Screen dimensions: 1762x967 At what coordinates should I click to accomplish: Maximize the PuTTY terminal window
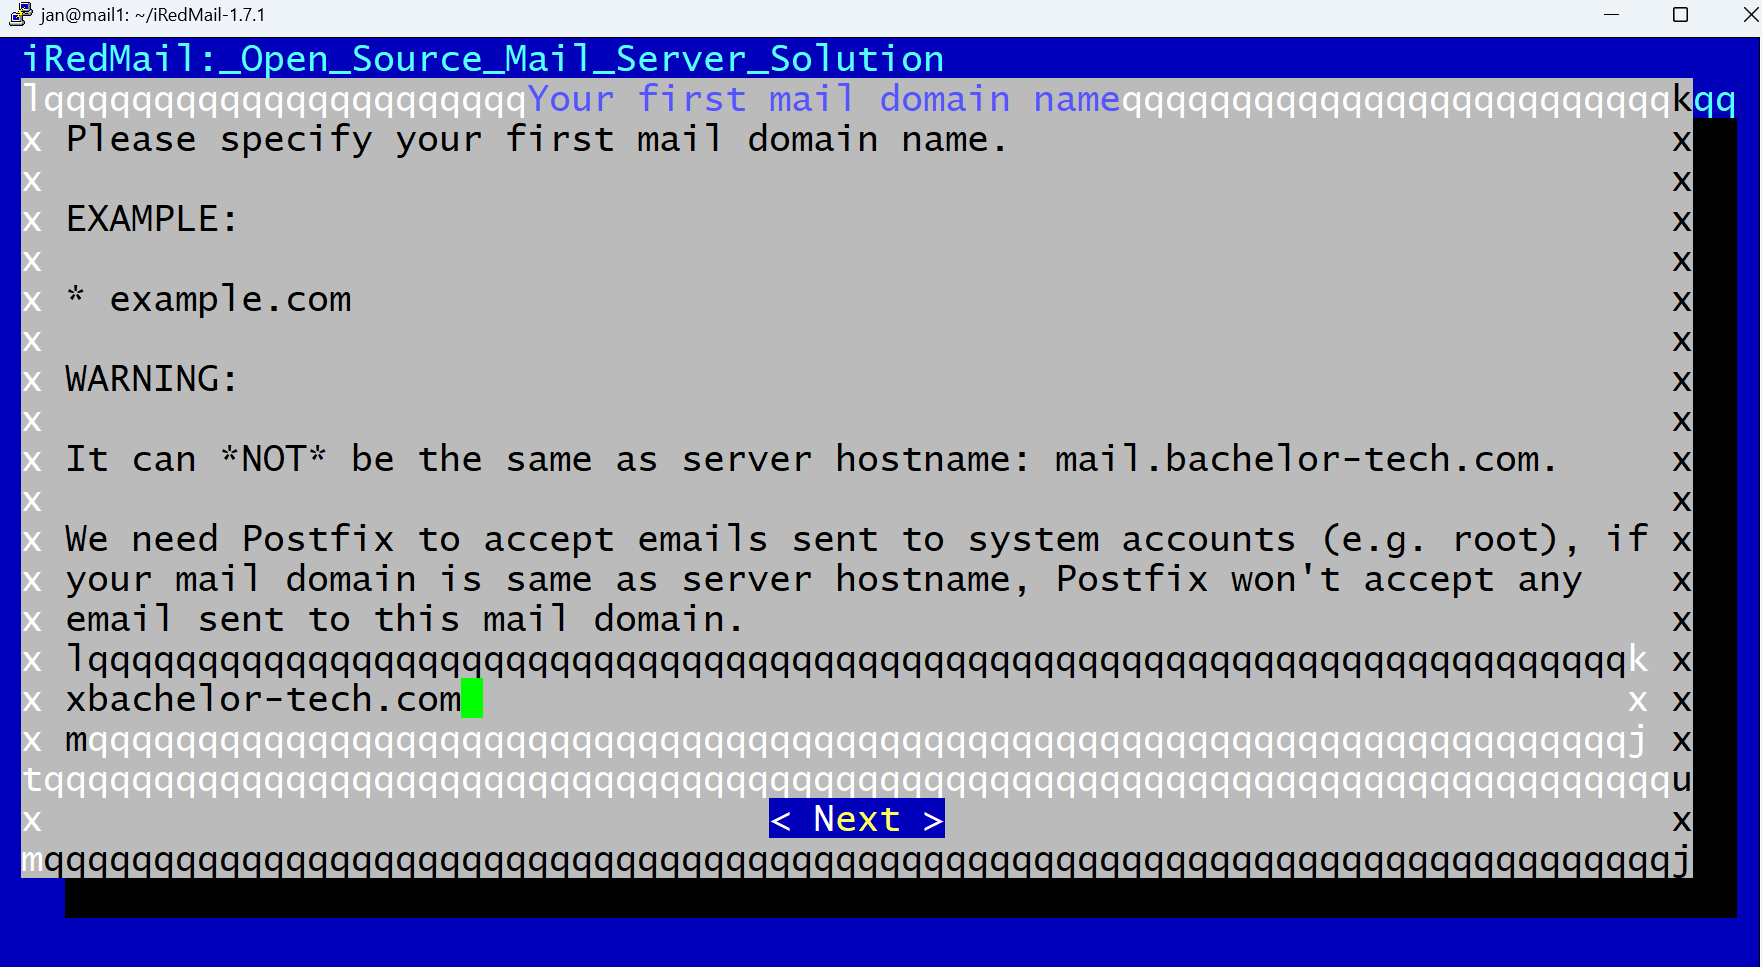coord(1681,15)
